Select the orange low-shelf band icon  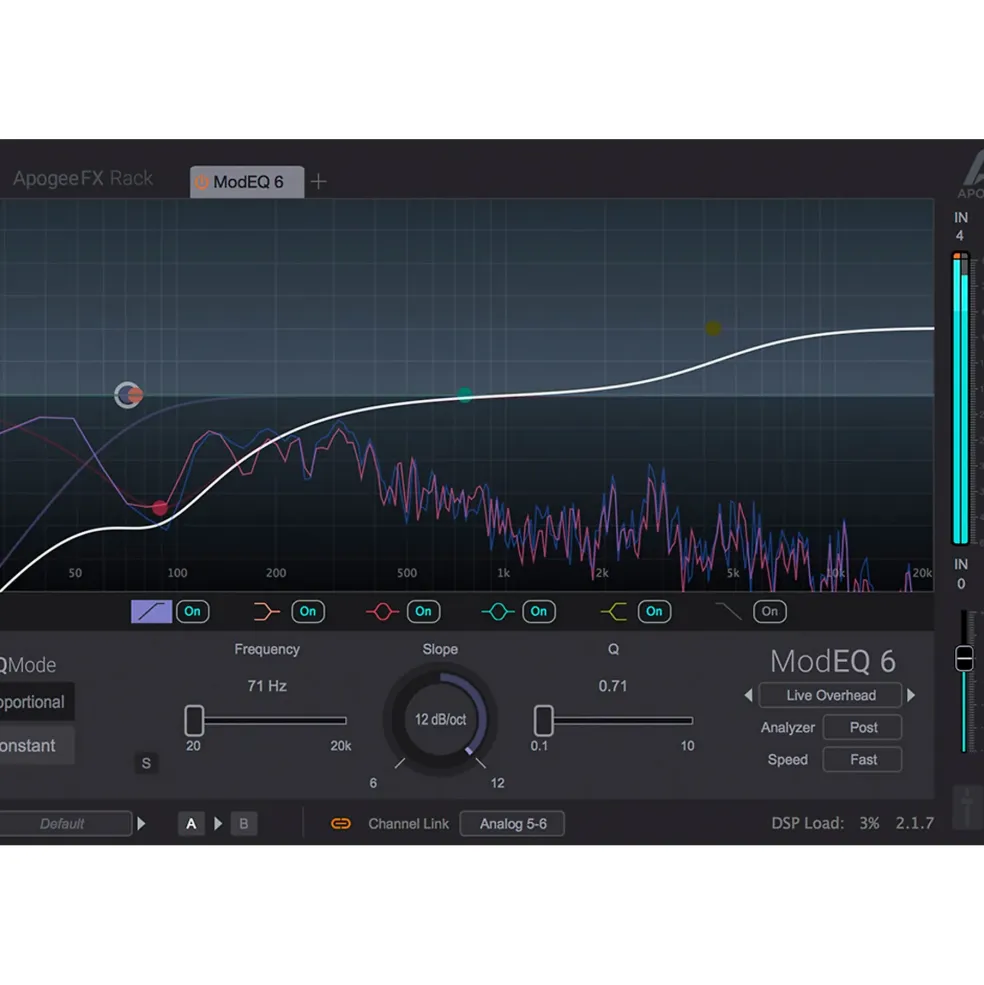pos(266,611)
